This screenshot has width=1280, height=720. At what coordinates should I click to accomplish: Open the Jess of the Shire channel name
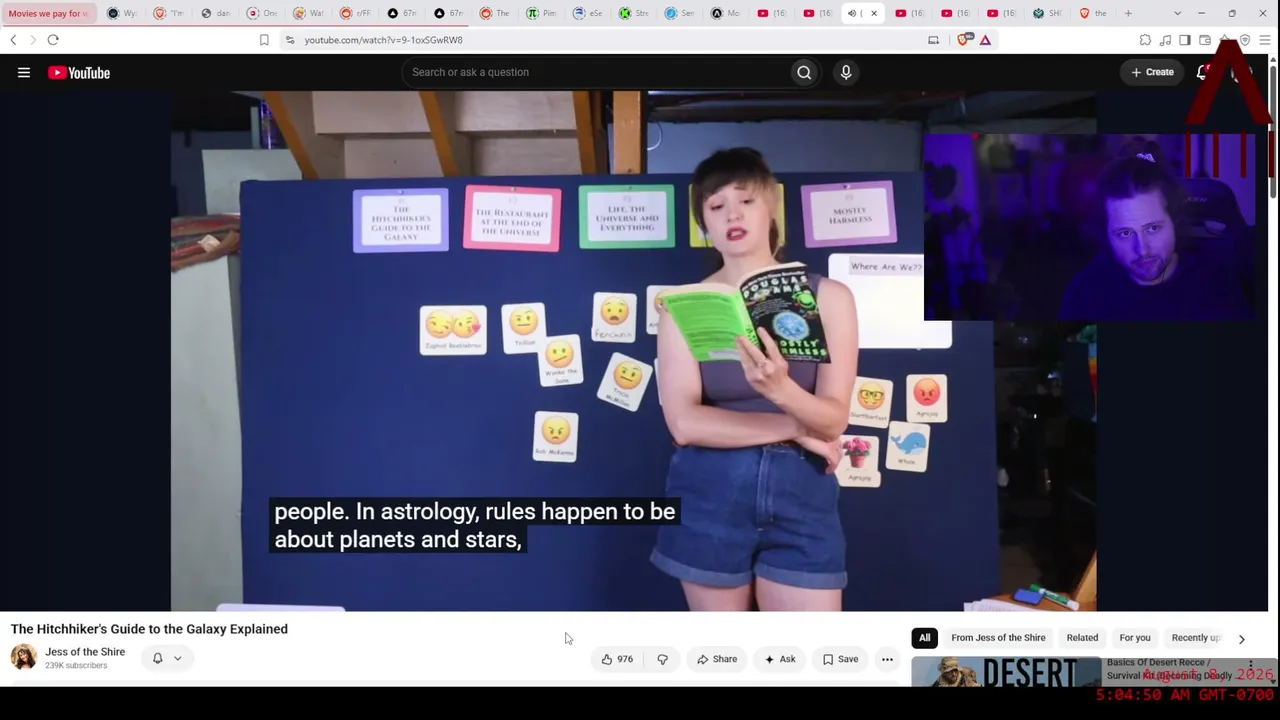tap(85, 652)
